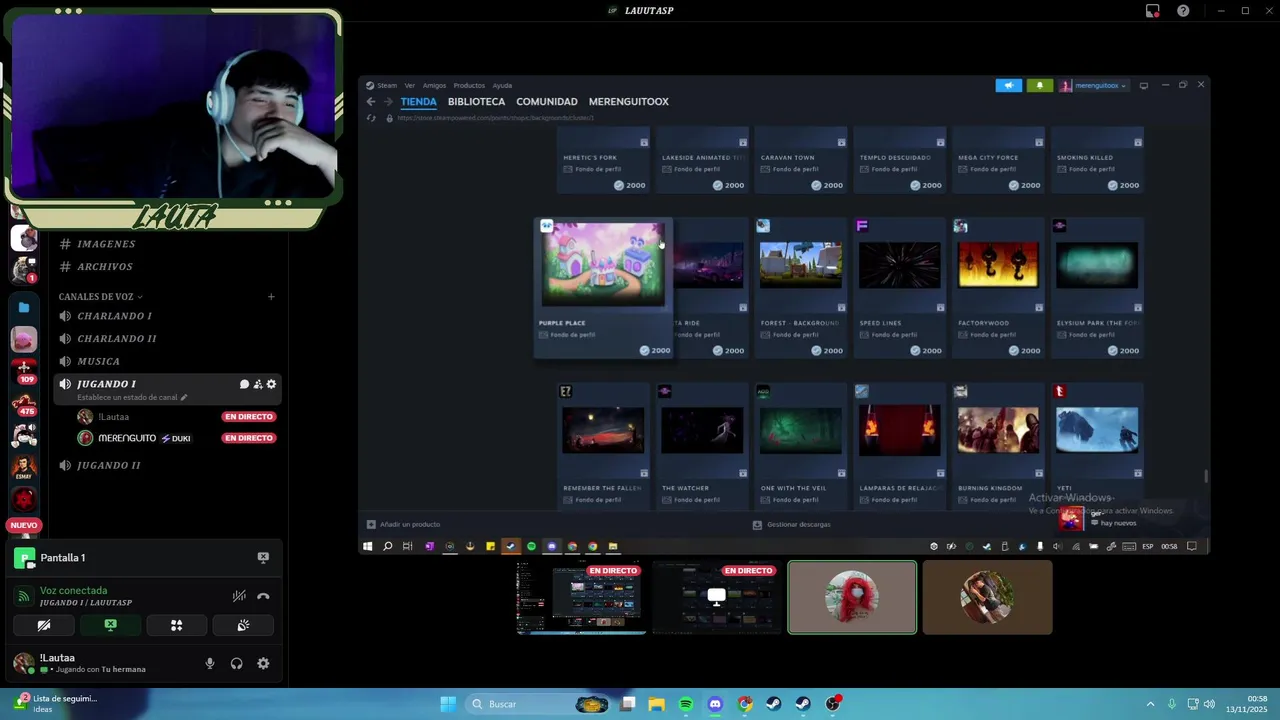Click the NUEVO unread indicator
The image size is (1280, 720).
coord(24,525)
